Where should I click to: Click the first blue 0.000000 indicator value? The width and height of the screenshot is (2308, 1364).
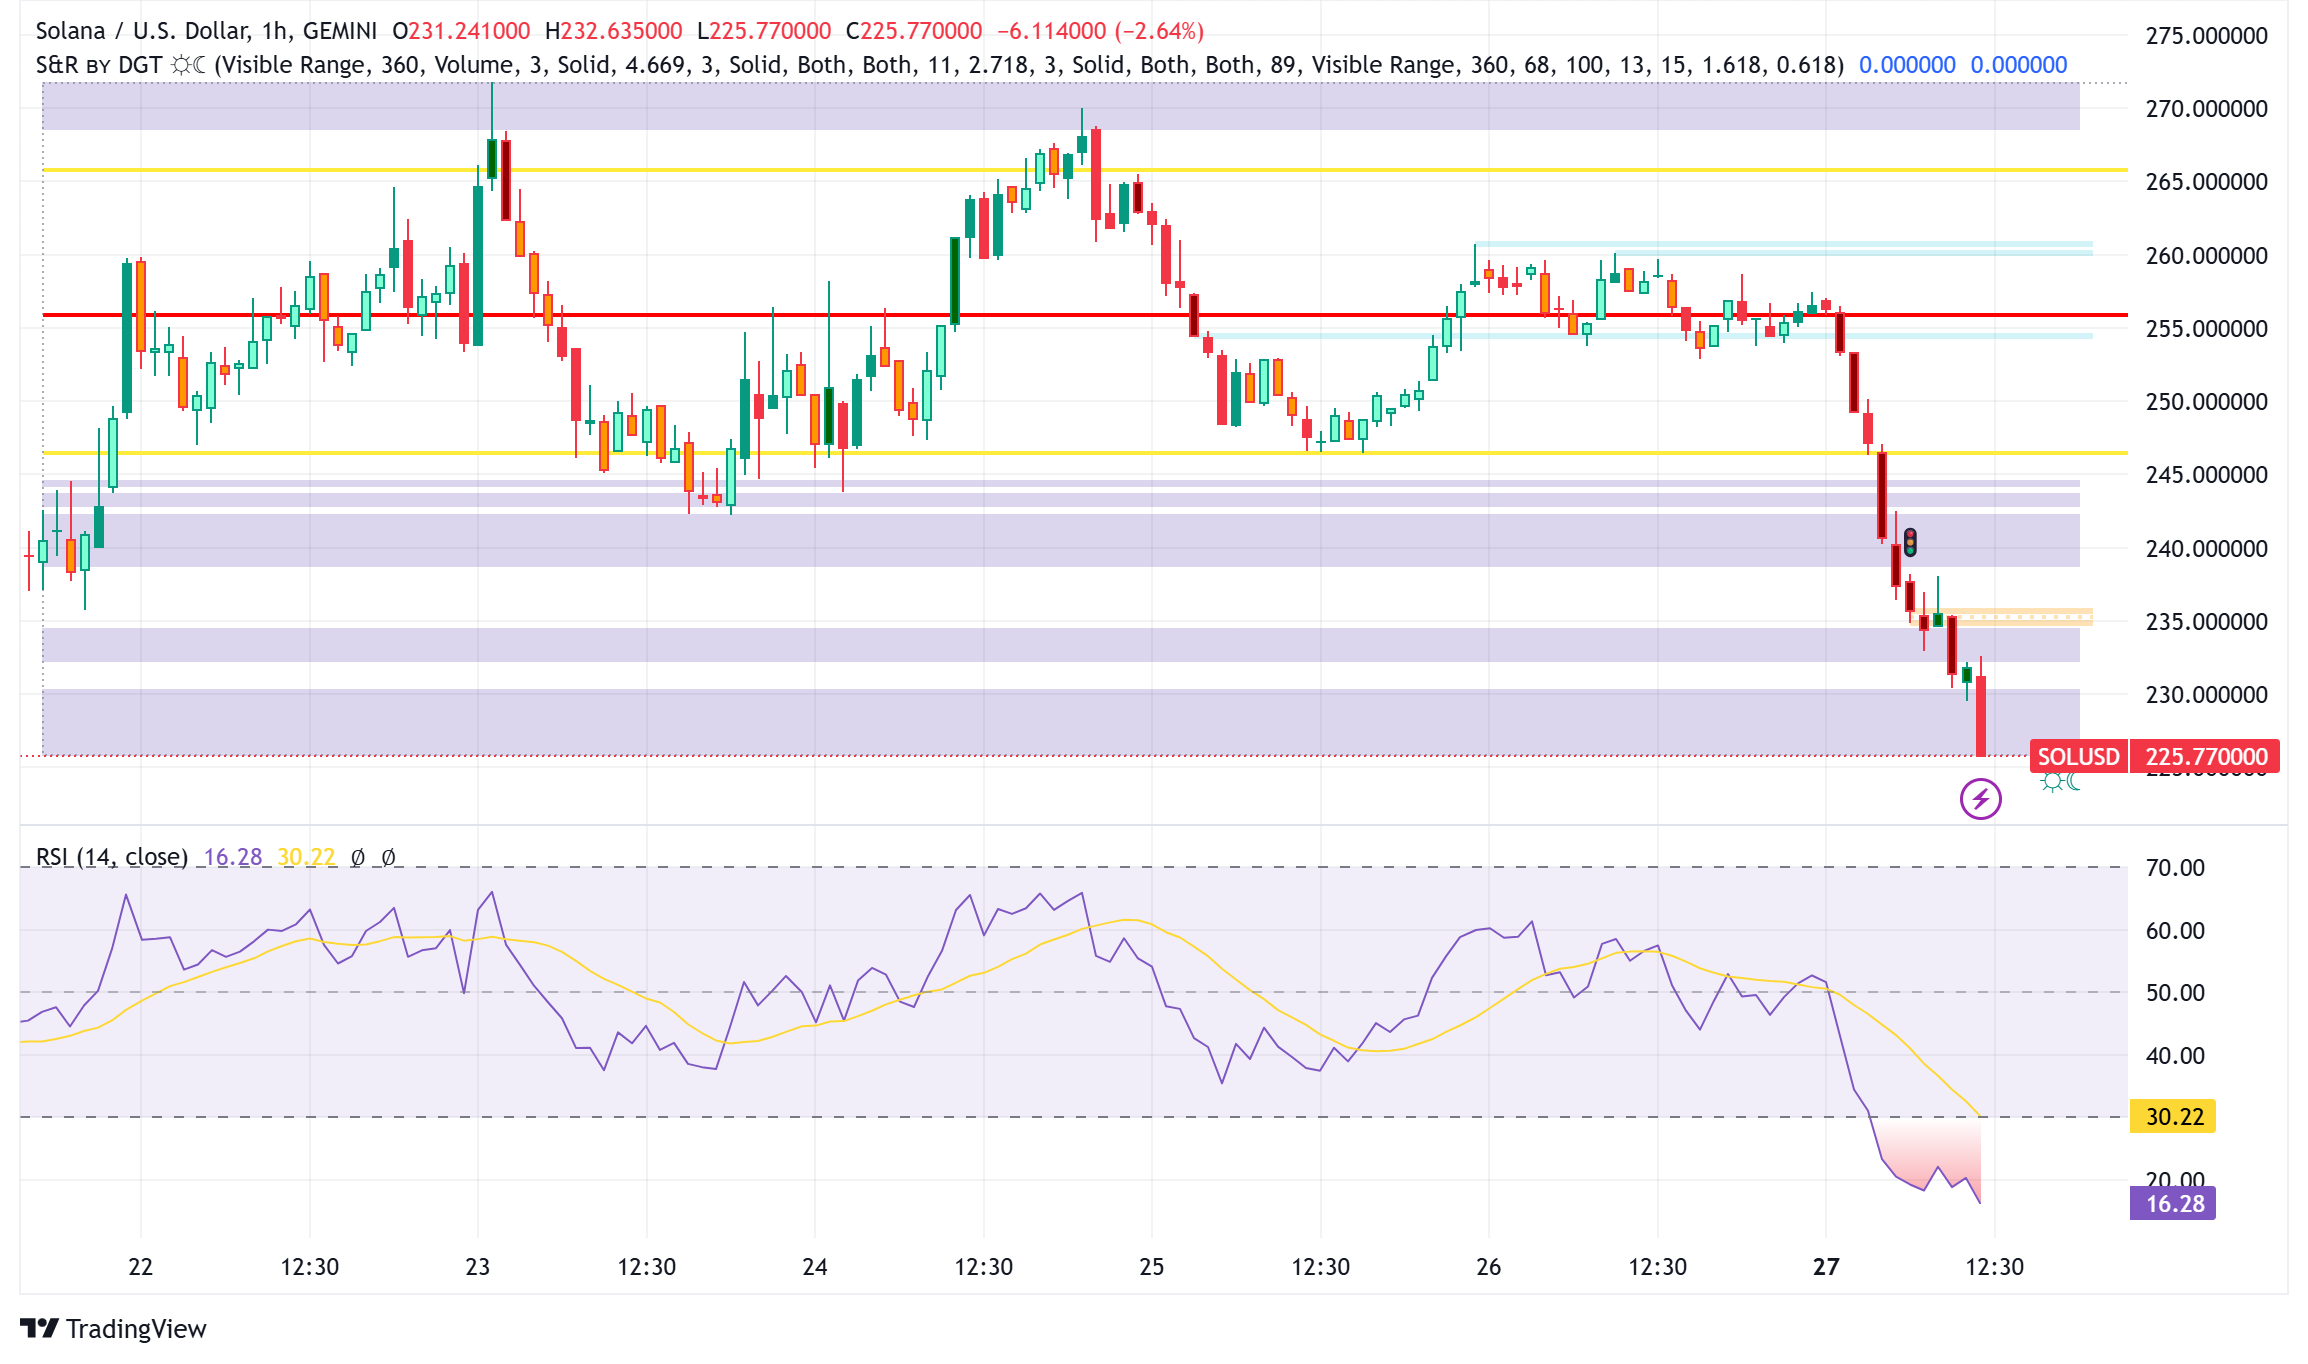point(1907,65)
